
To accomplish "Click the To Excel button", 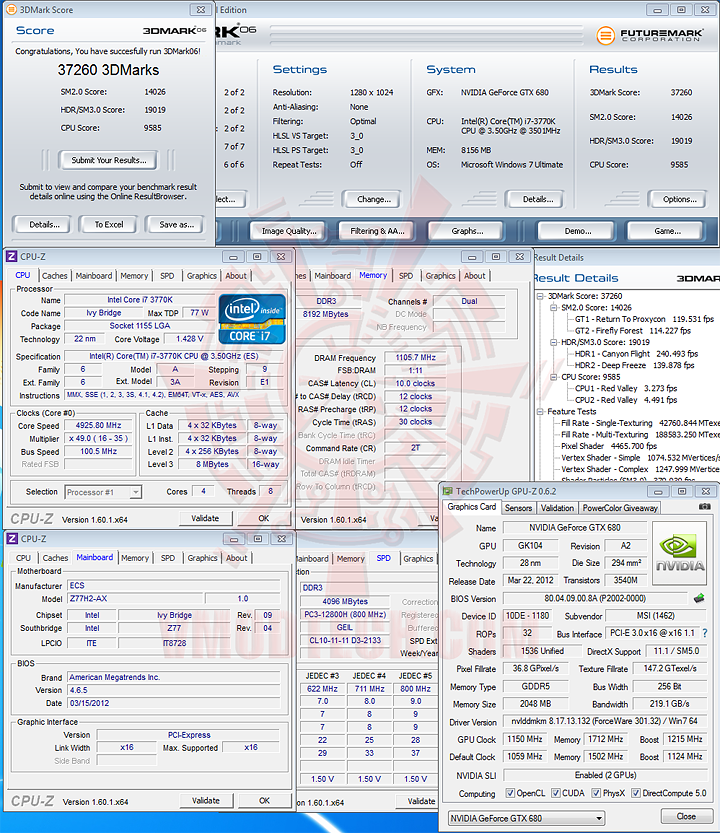I will [x=109, y=225].
